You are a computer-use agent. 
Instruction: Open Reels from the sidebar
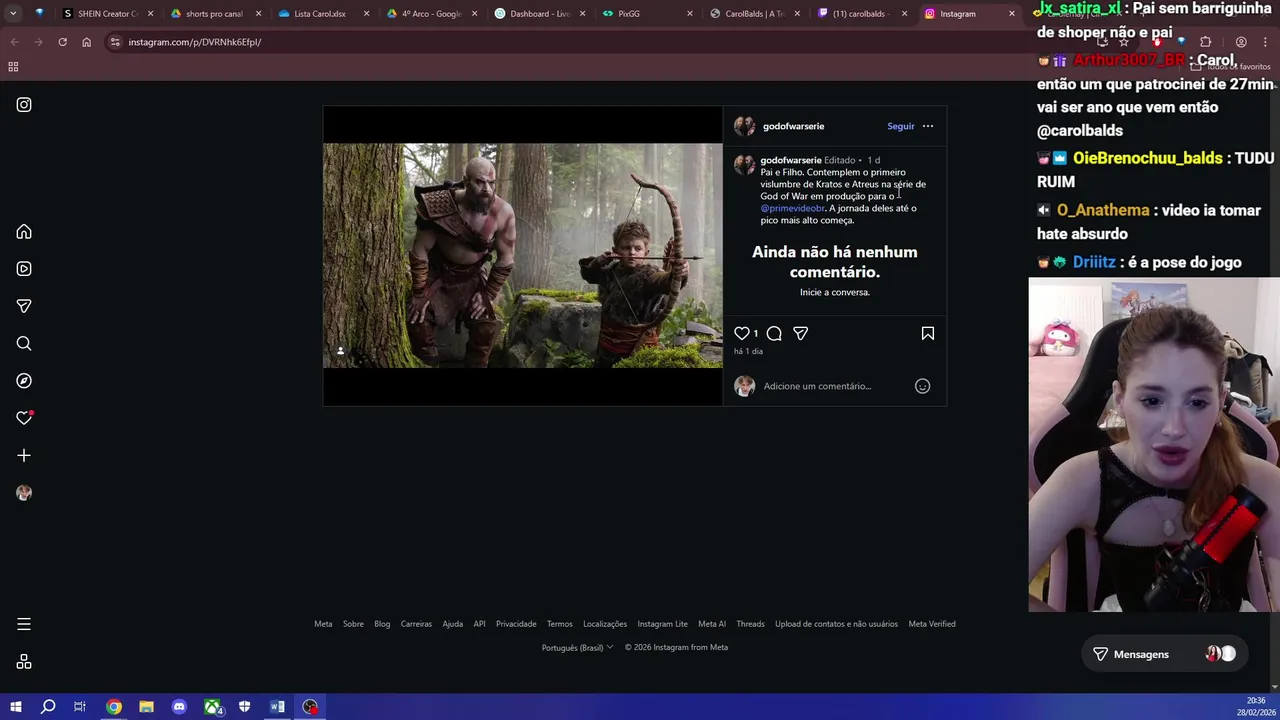coord(24,269)
